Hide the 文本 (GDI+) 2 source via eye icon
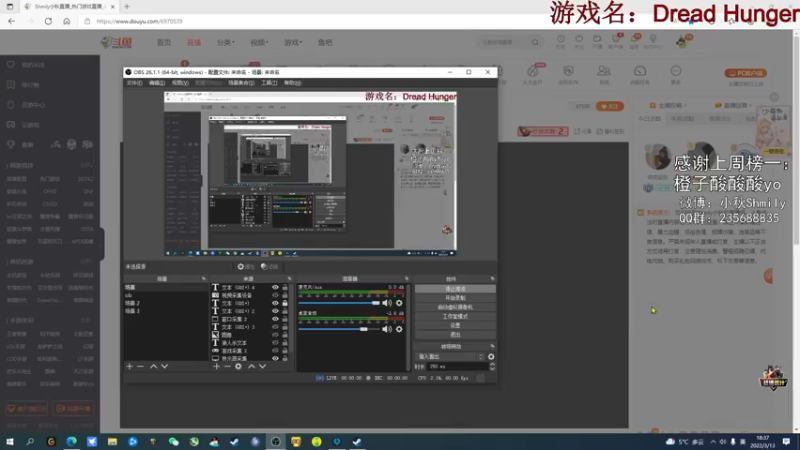The width and height of the screenshot is (800, 450). click(275, 311)
